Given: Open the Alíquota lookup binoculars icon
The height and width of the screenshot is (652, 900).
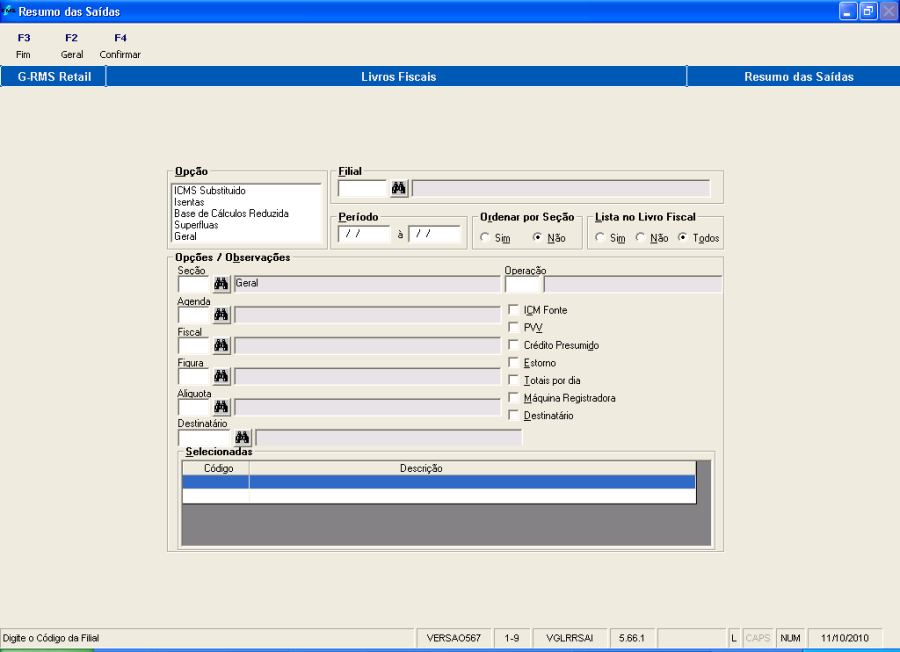Looking at the screenshot, I should point(221,407).
